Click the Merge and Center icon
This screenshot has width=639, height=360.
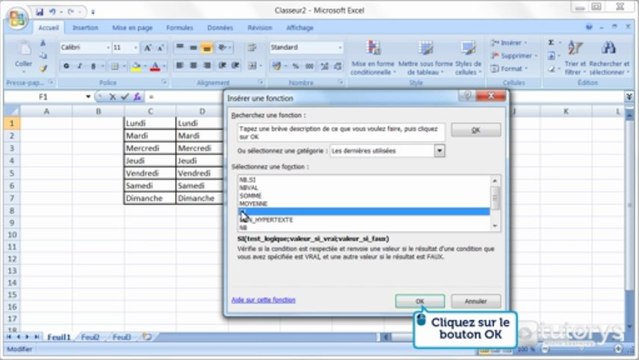point(252,65)
